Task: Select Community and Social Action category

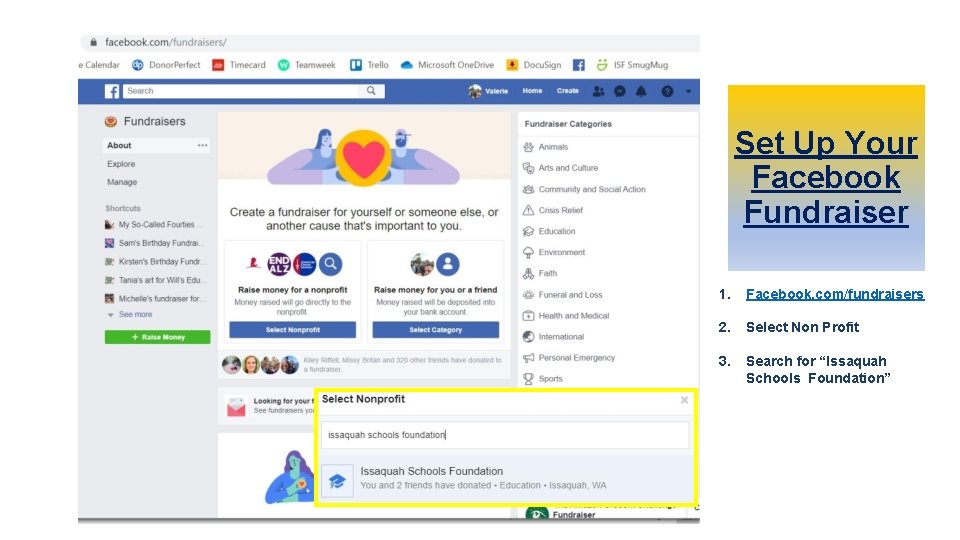Action: [584, 189]
